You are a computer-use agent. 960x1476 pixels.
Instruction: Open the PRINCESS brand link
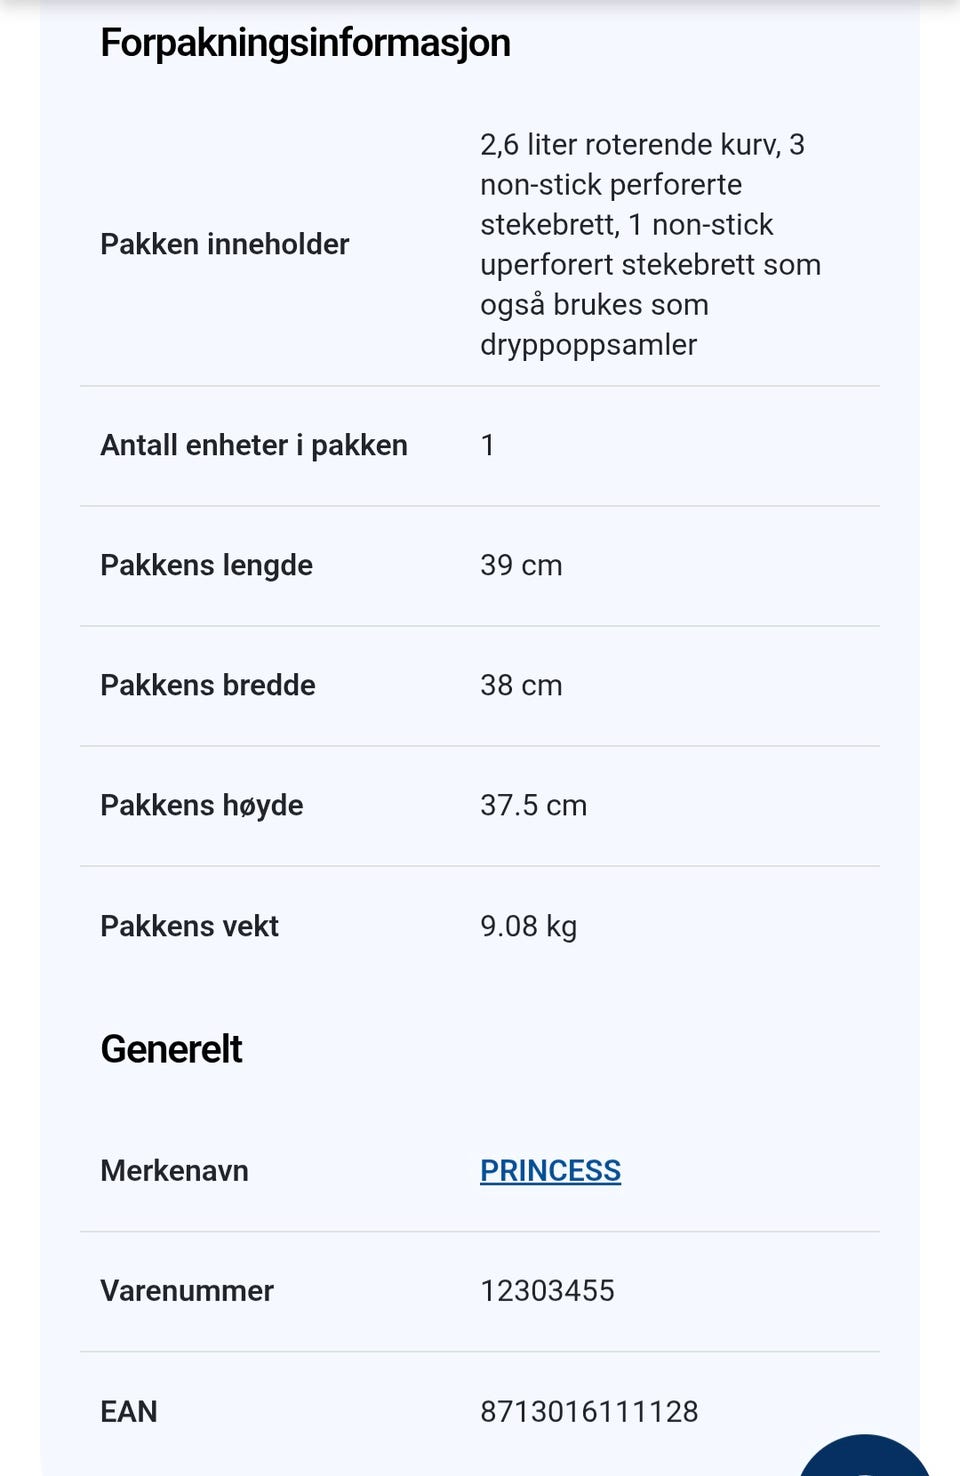(550, 1170)
